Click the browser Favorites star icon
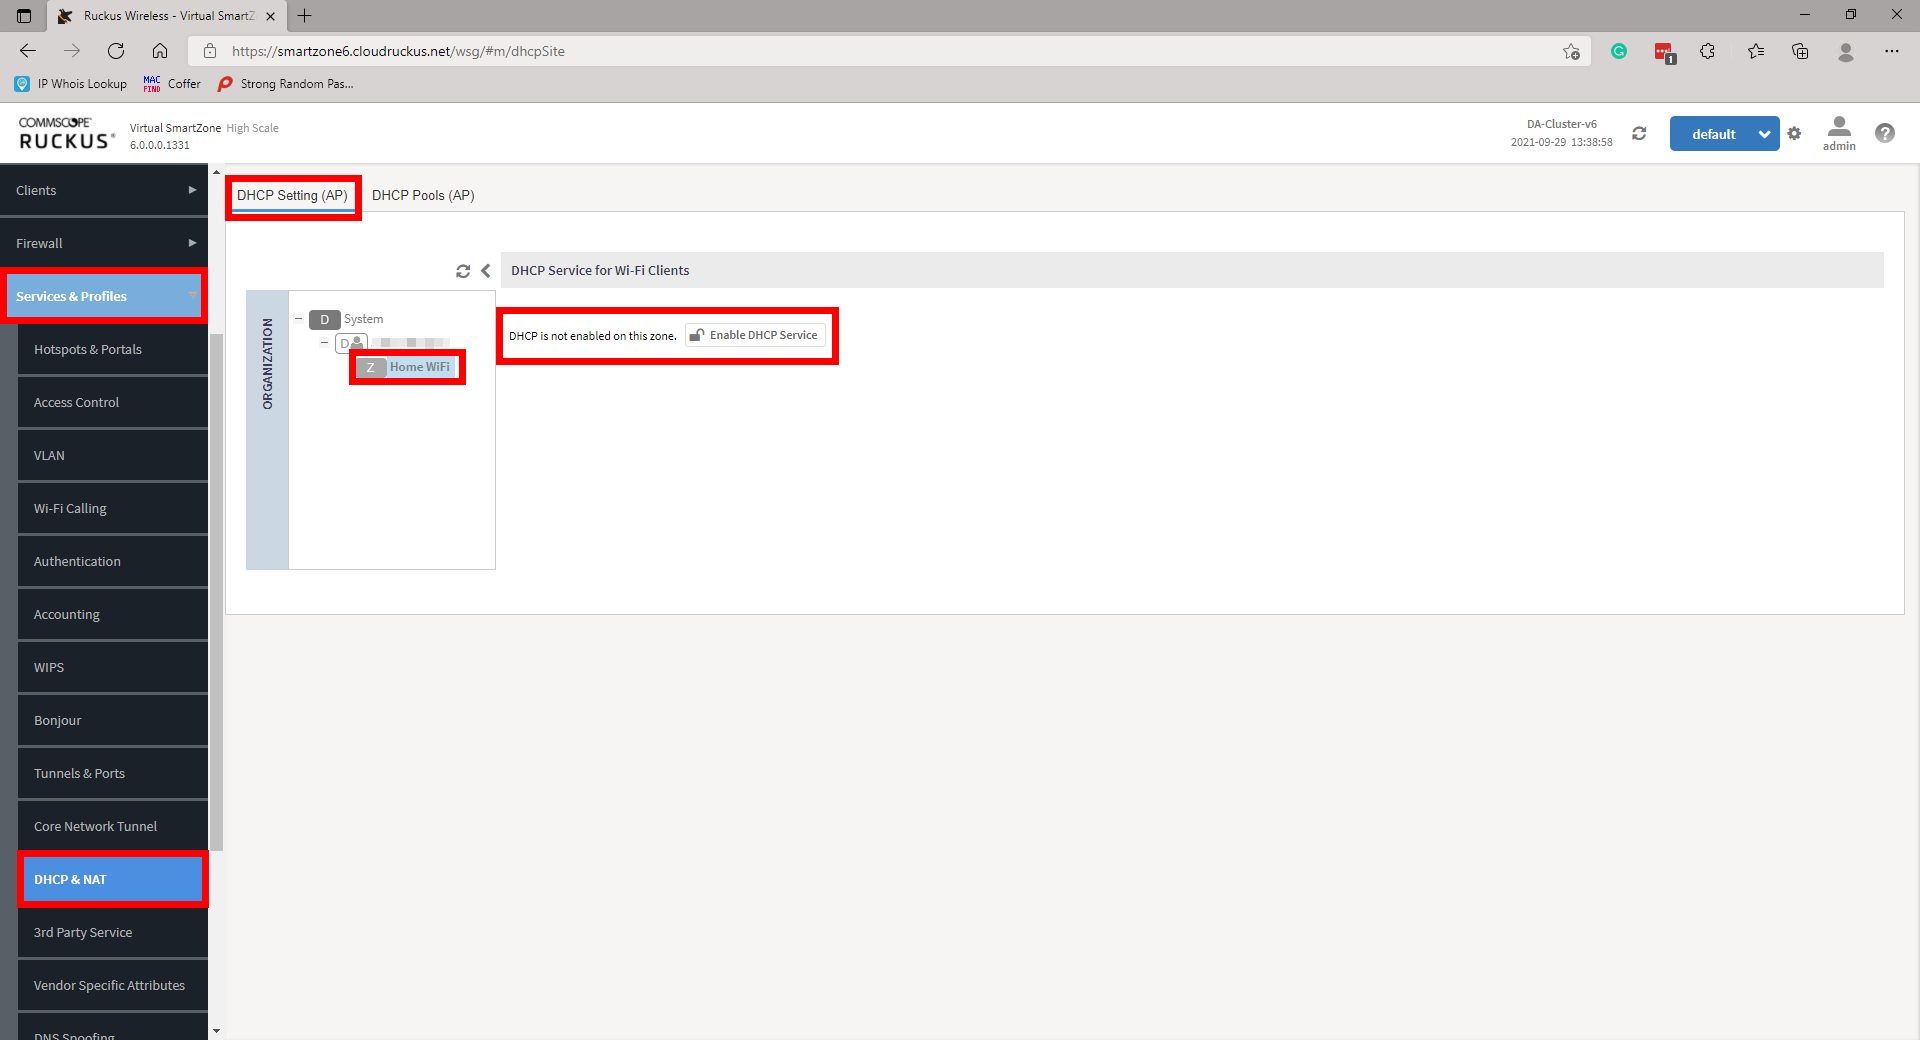The height and width of the screenshot is (1040, 1920). (x=1755, y=51)
